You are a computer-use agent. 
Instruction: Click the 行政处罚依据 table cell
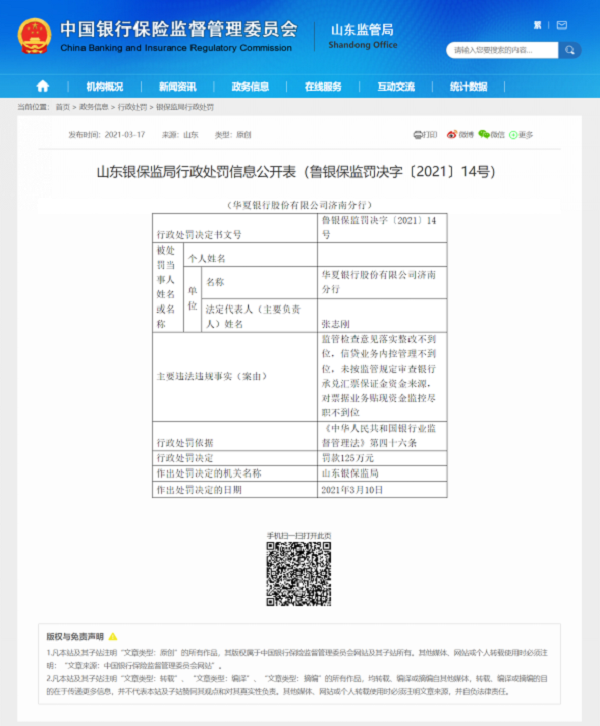click(x=235, y=436)
